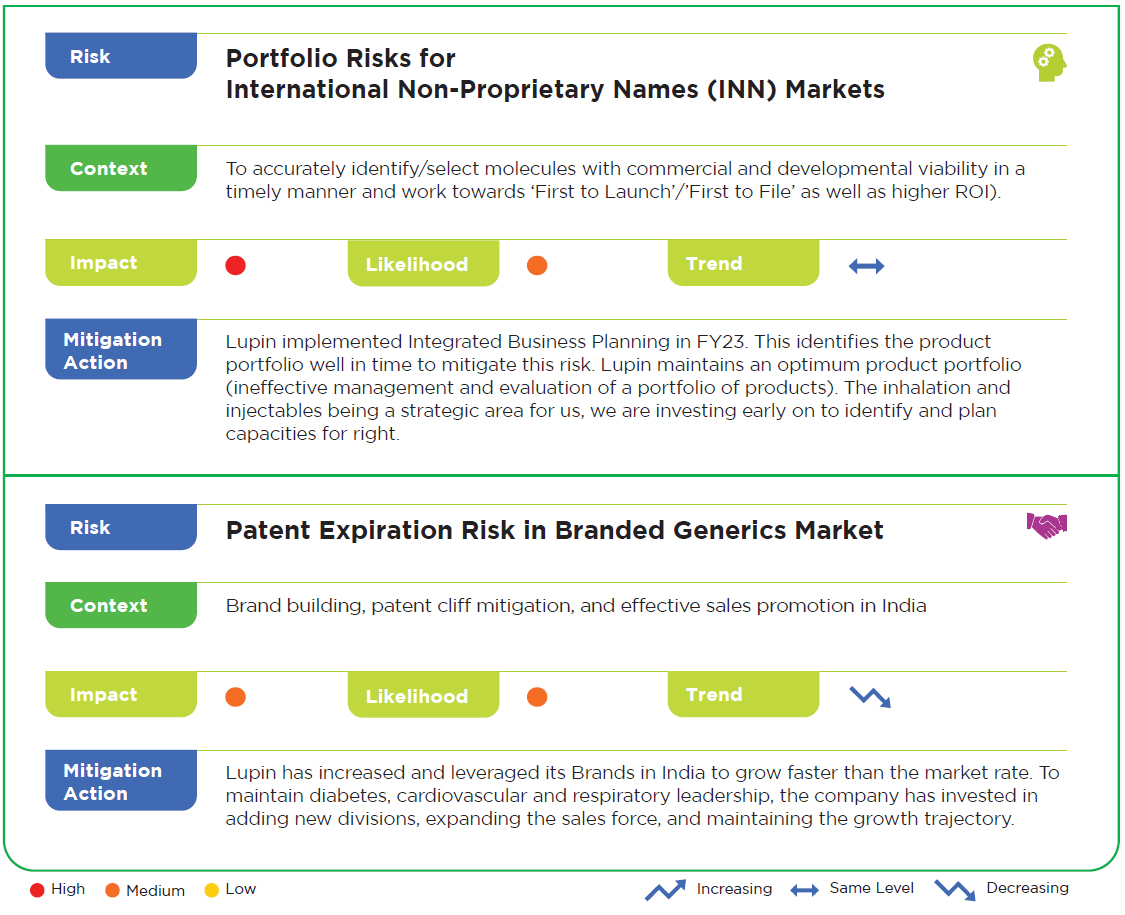The width and height of the screenshot is (1125, 915).
Task: Click the red Impact dot for Portfolio Risks
Action: tap(235, 265)
